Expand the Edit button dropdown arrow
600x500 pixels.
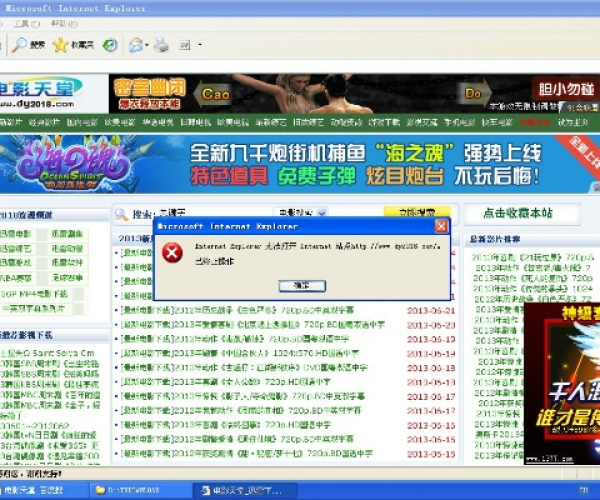[200, 45]
